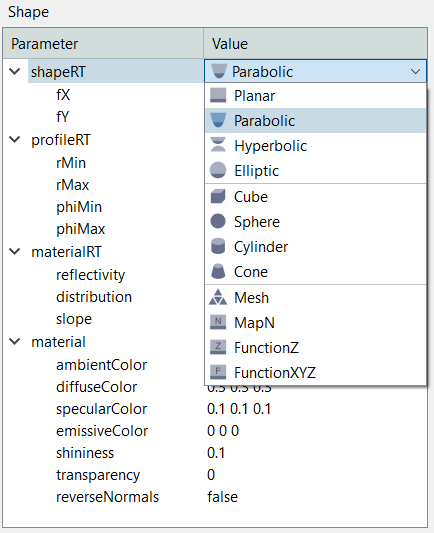Choose Sphere shape label
Screen dimensions: 434x533
[x=257, y=222]
